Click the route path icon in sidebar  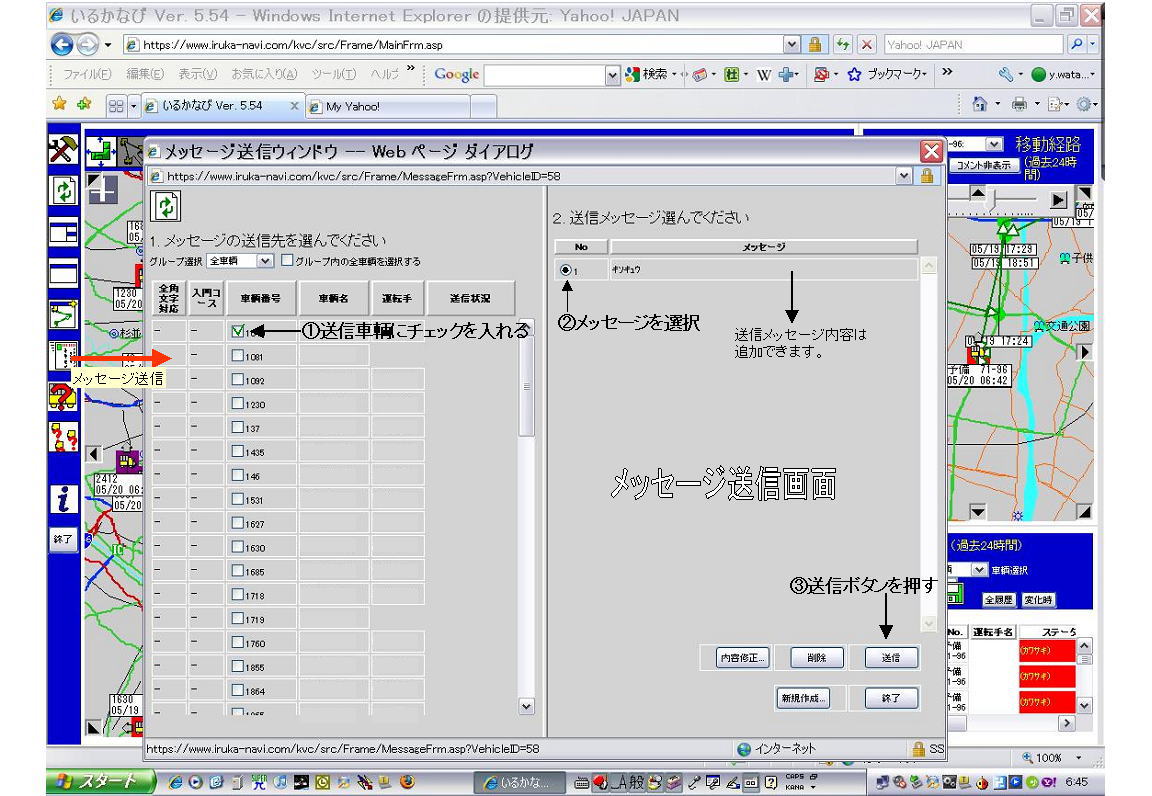tap(63, 314)
